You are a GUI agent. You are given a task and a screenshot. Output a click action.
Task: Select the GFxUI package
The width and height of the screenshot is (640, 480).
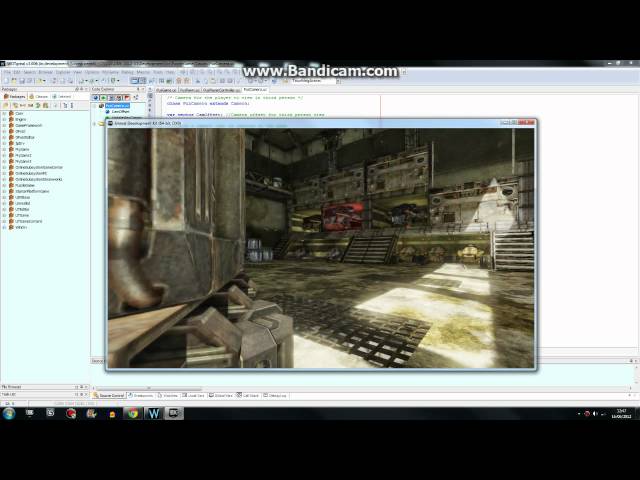pos(20,131)
